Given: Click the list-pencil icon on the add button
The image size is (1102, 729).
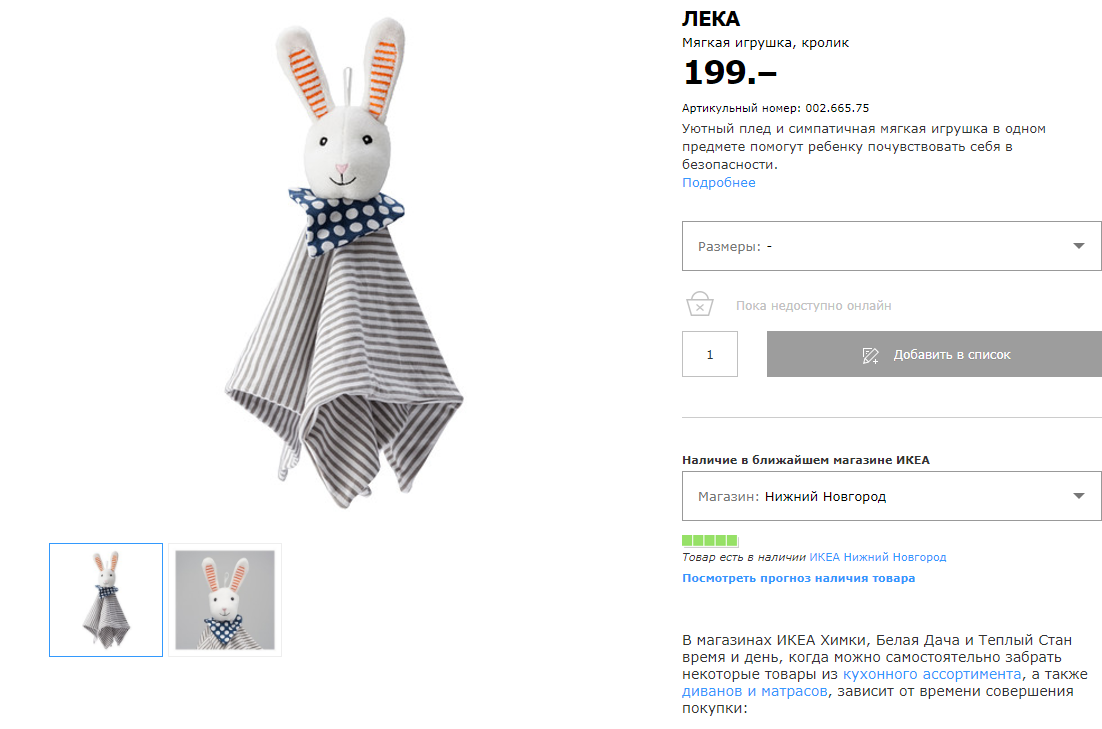Looking at the screenshot, I should point(871,355).
